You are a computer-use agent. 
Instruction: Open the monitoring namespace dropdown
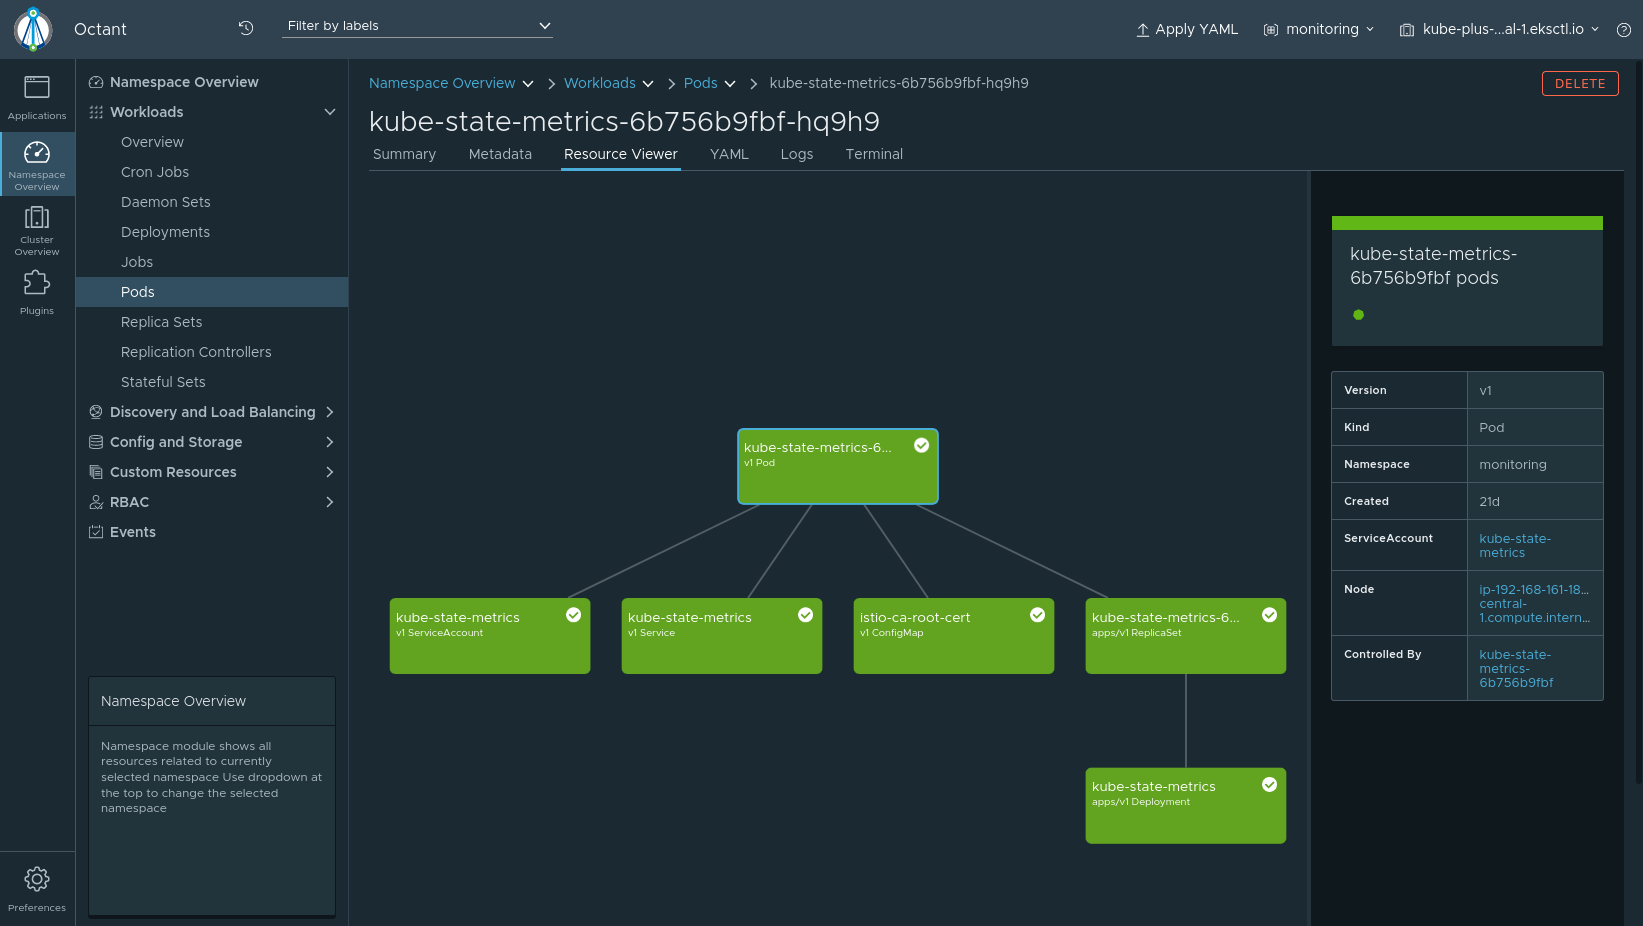pyautogui.click(x=1319, y=30)
